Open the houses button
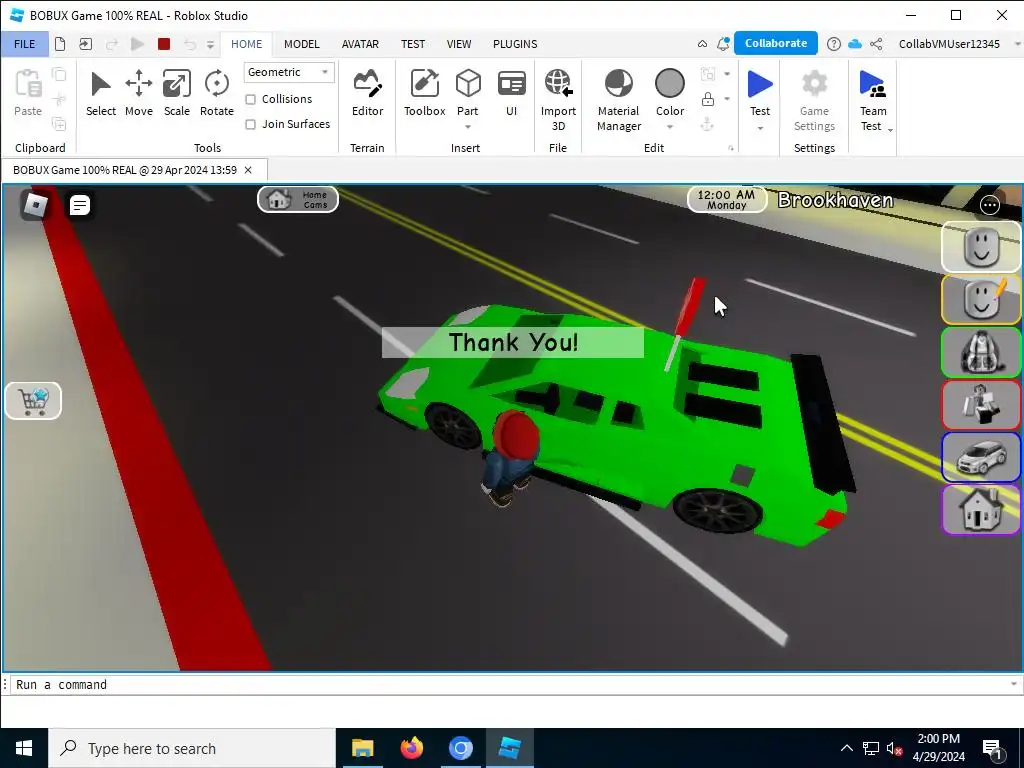 (x=981, y=509)
